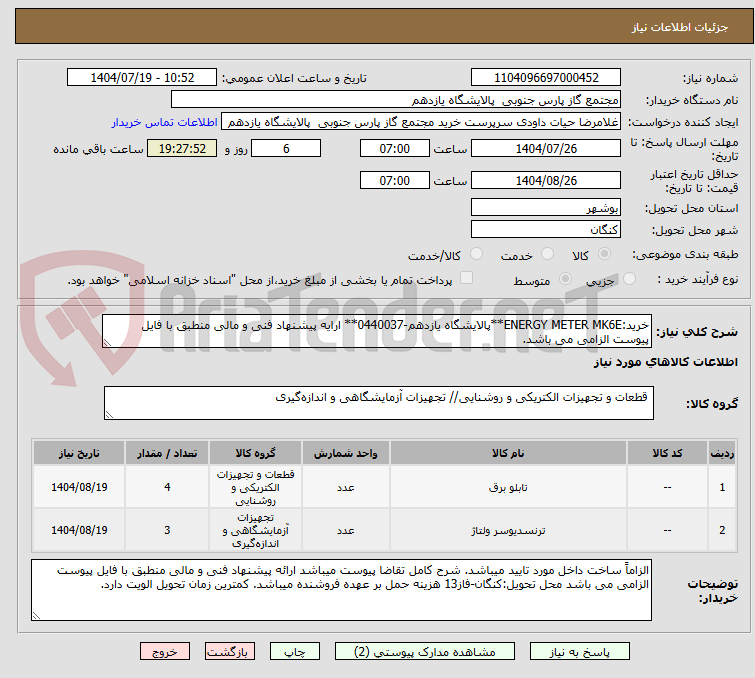Select the 'کالا/خدمت' radio button
Screen dimensions: 755x678
tap(476, 253)
